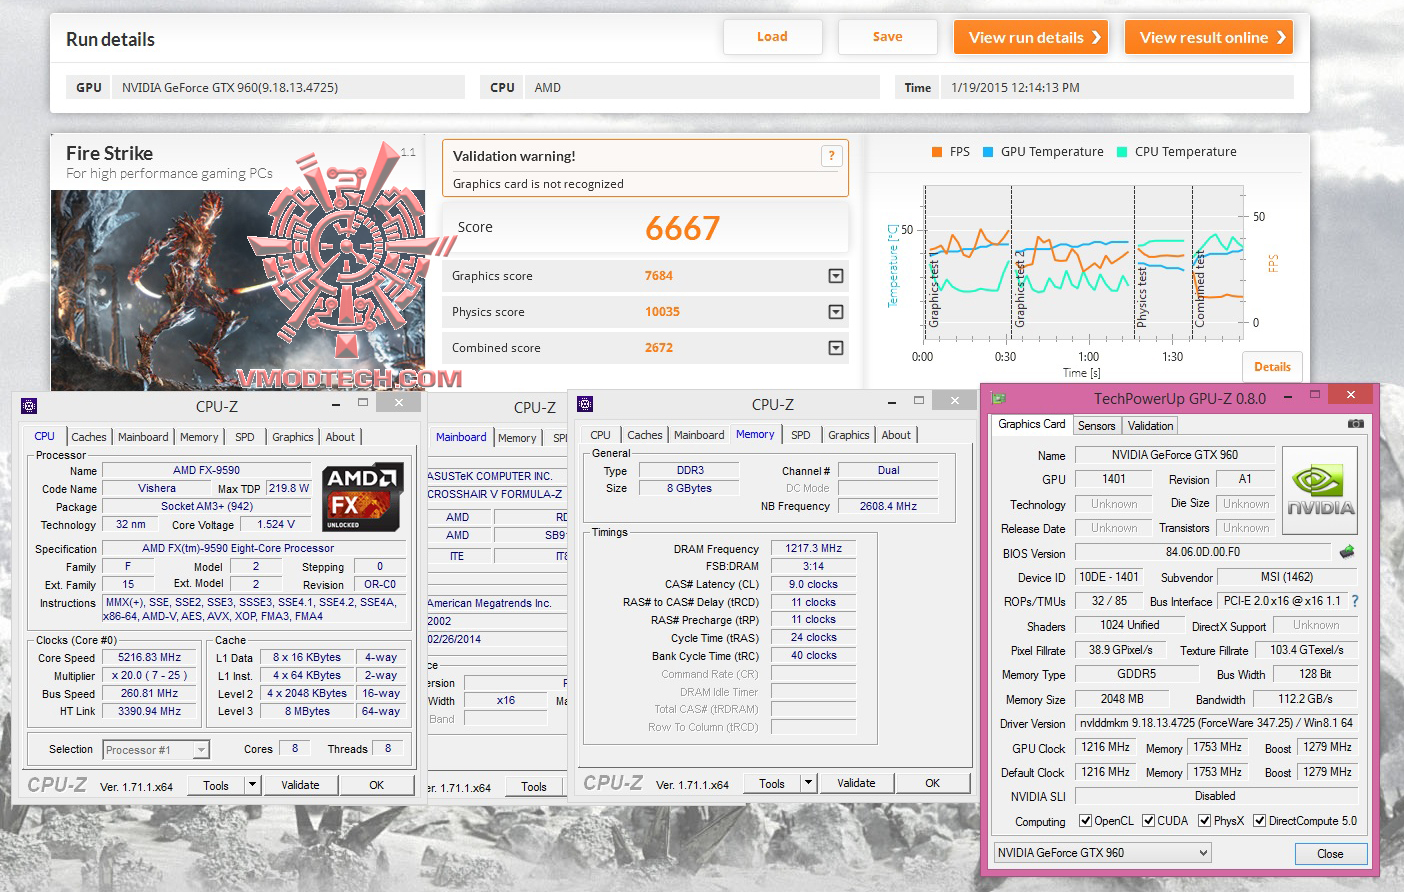Click the NB Frequency value 2608.4 MHz
This screenshot has width=1404, height=892.
pyautogui.click(x=888, y=506)
